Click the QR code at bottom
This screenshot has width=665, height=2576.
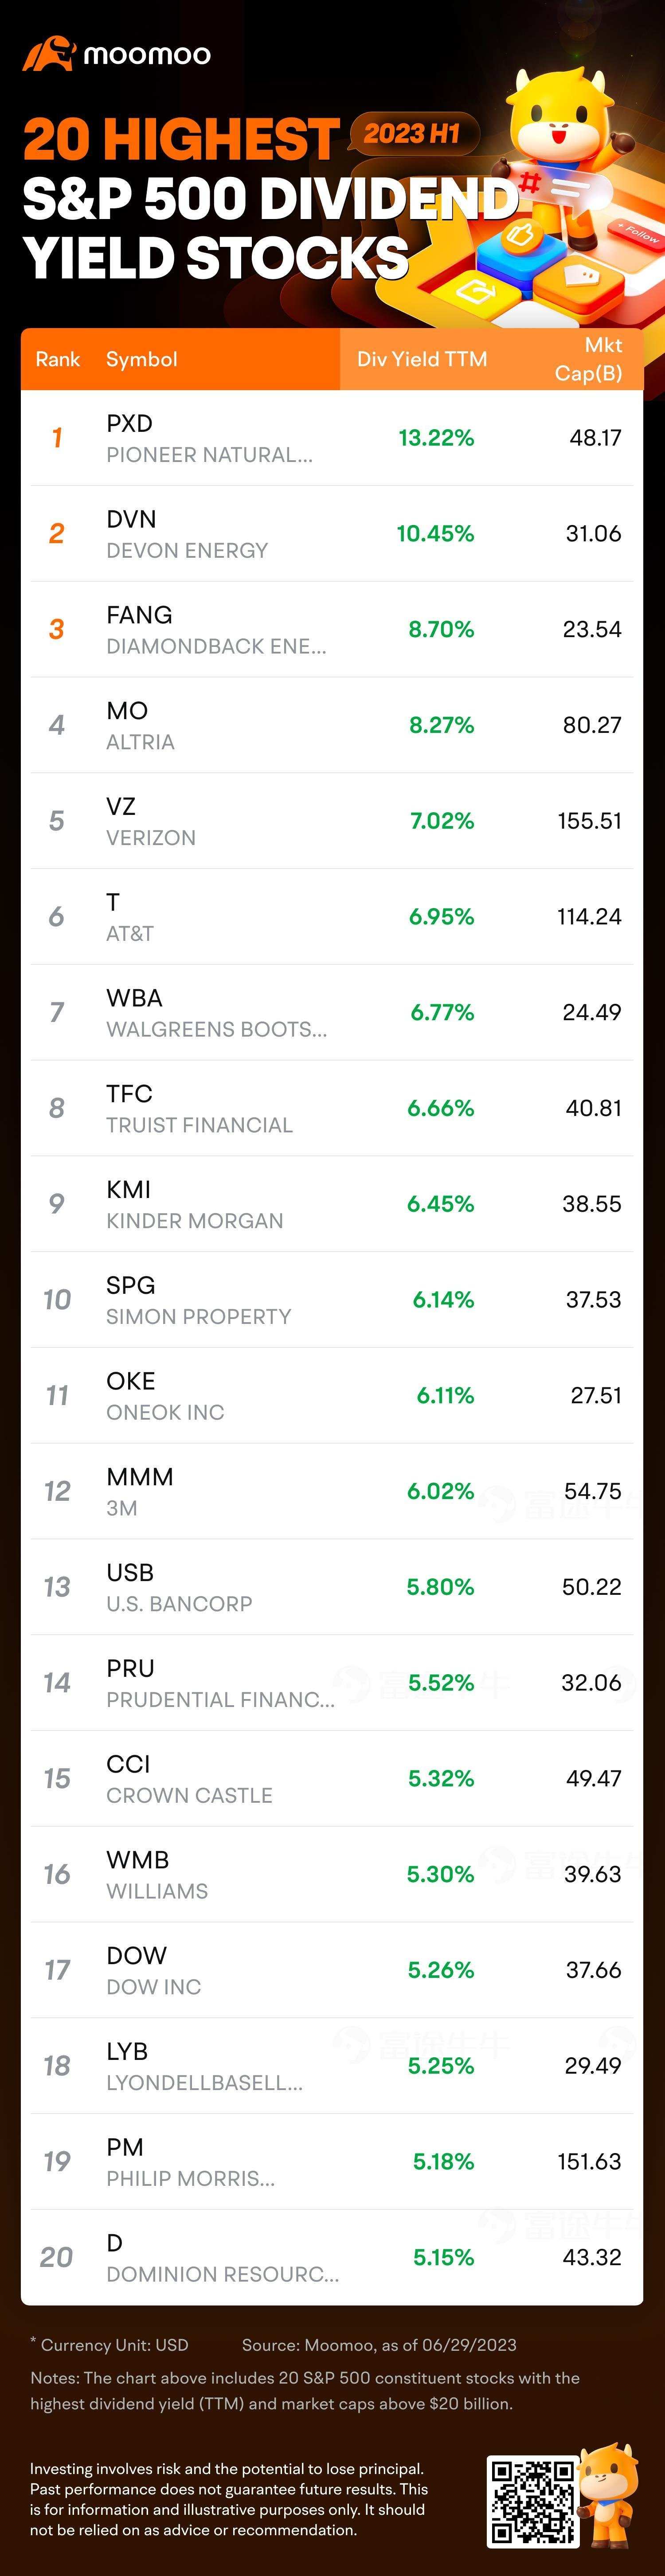pyautogui.click(x=531, y=2500)
